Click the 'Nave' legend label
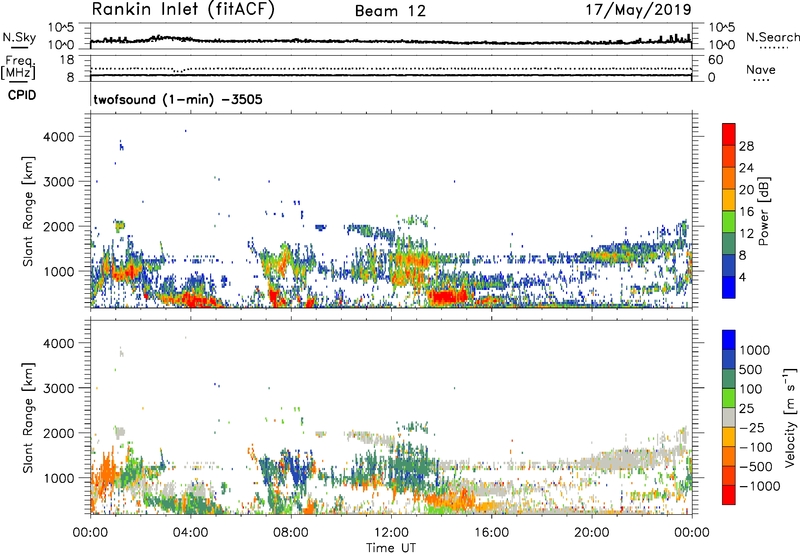This screenshot has height=554, width=800. tap(761, 70)
